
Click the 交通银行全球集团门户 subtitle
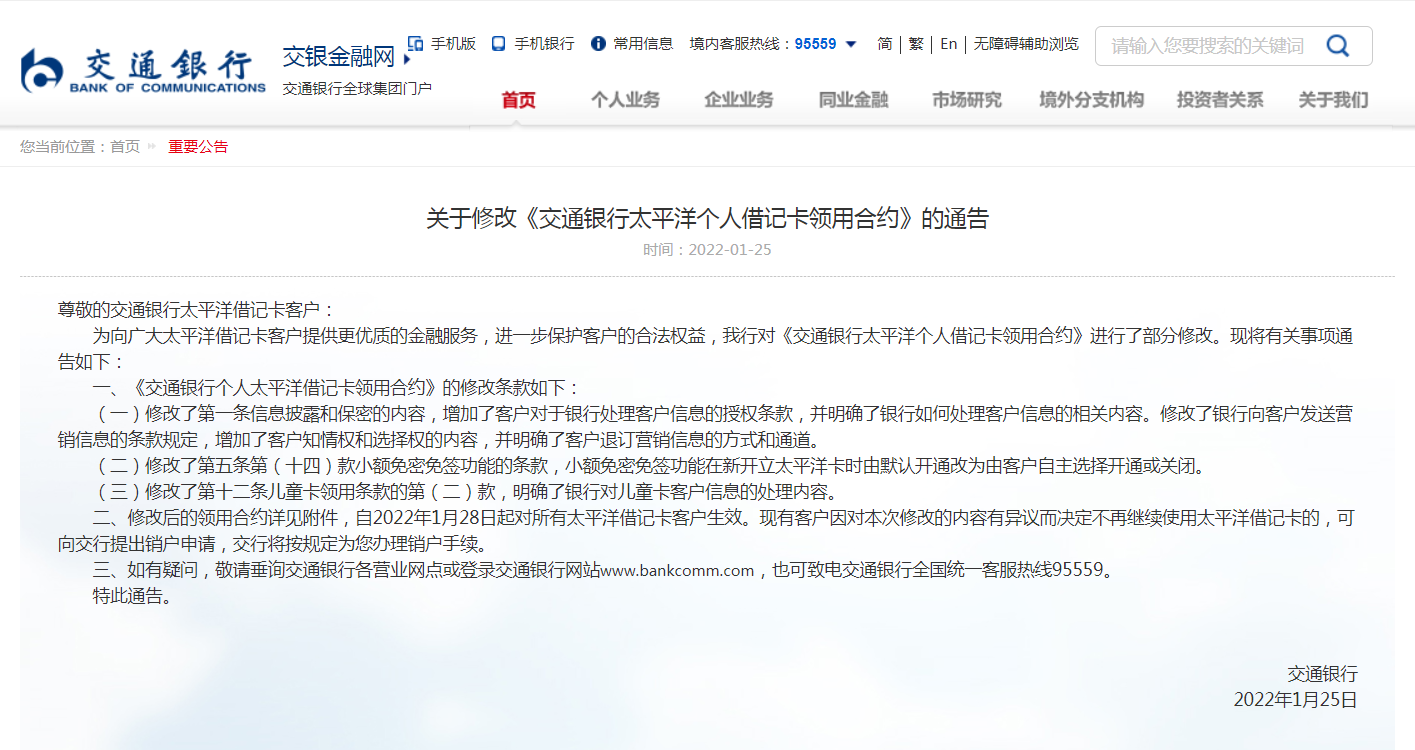pos(357,88)
